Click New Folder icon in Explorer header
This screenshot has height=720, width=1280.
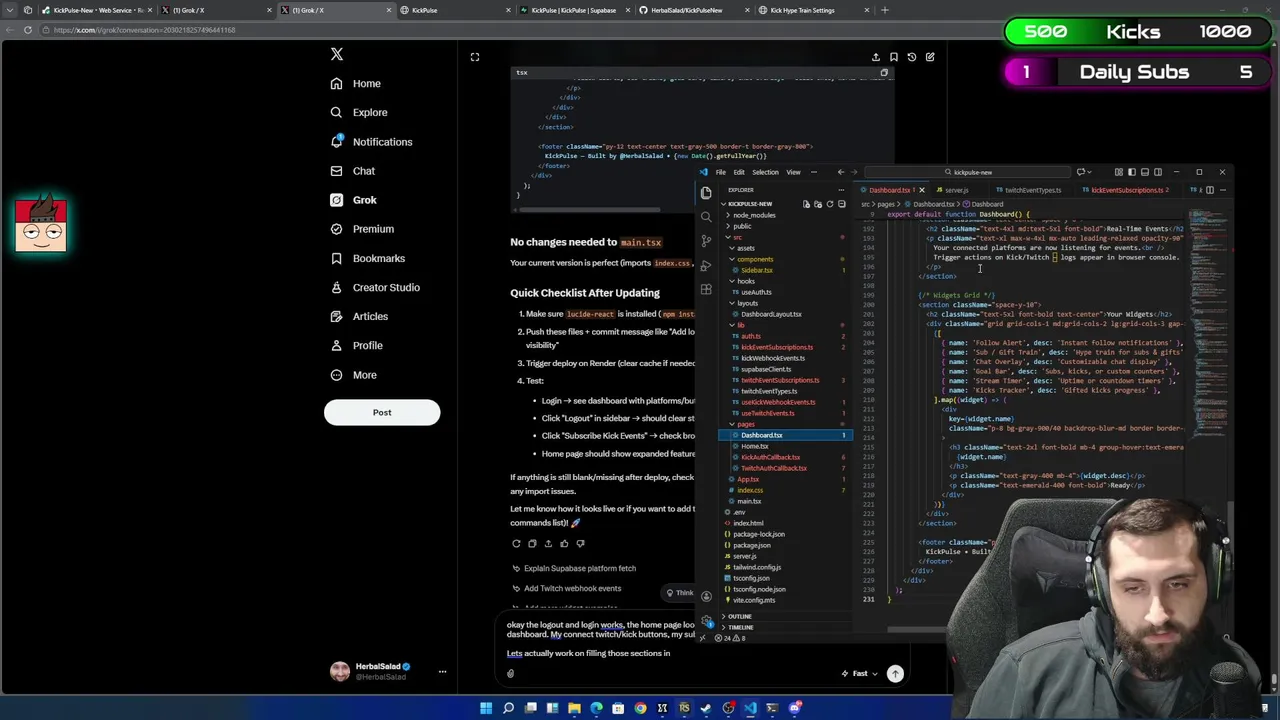tap(818, 204)
